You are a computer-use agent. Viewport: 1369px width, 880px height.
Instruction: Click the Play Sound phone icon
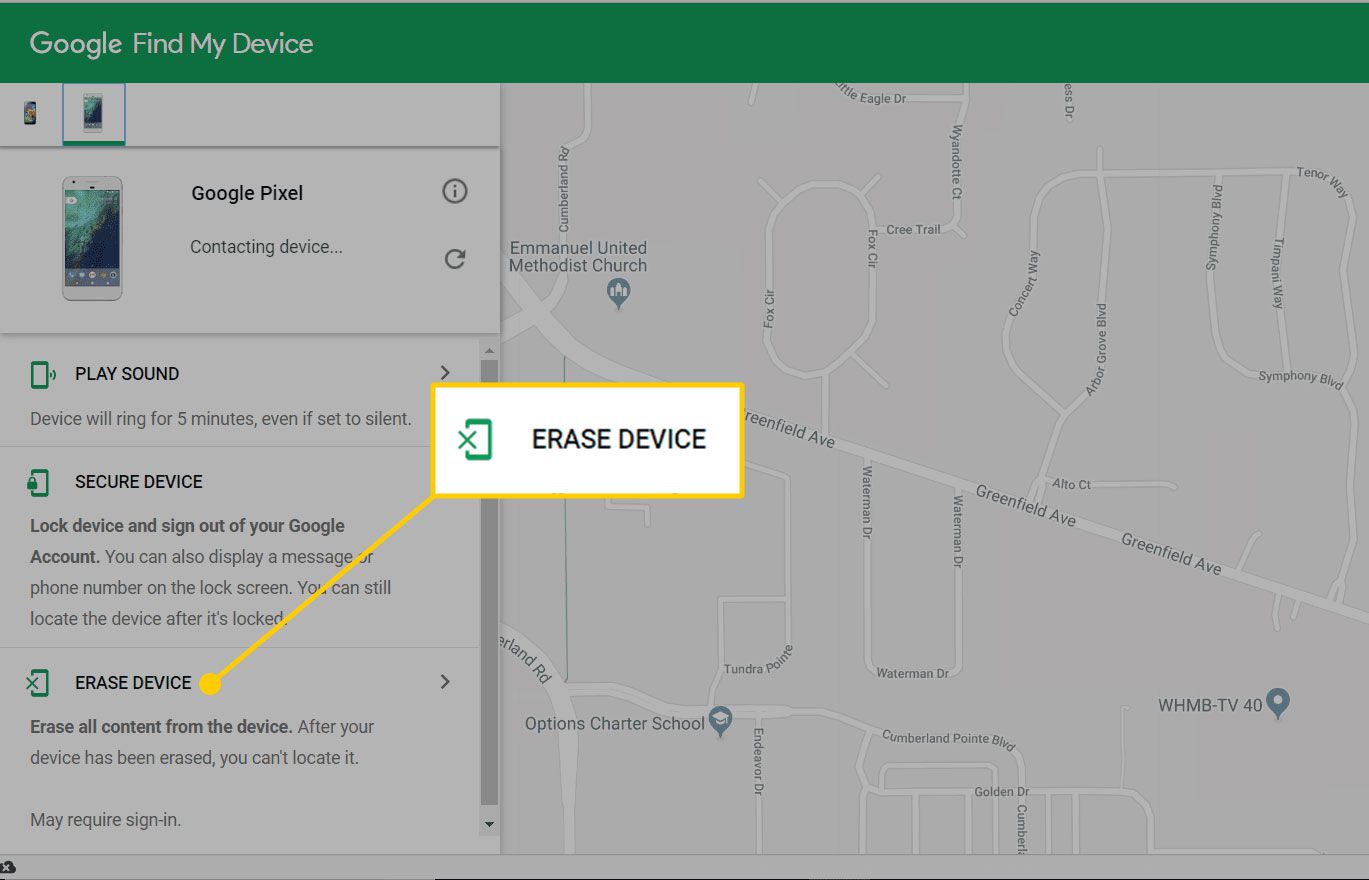(42, 375)
